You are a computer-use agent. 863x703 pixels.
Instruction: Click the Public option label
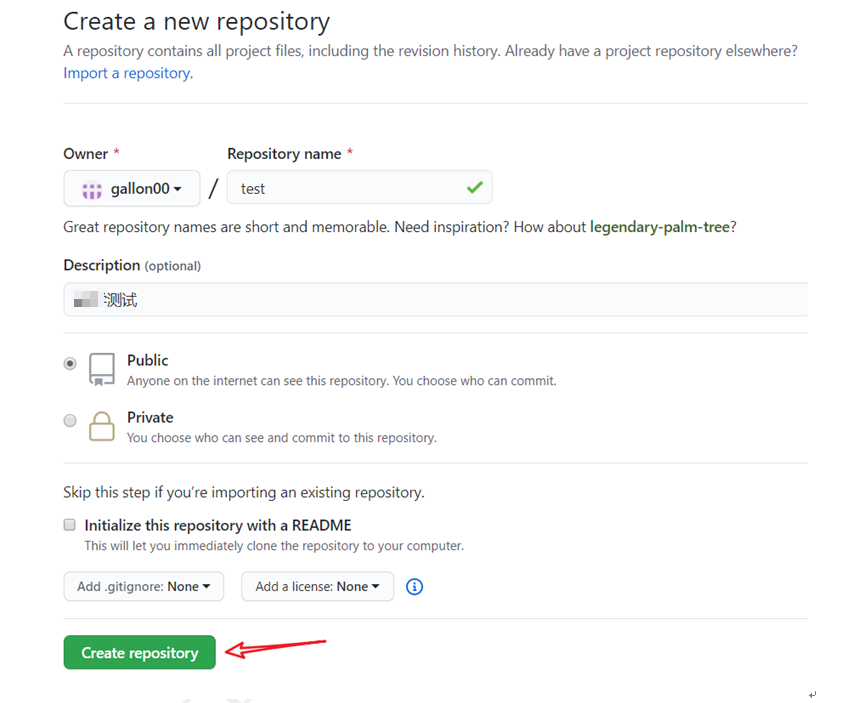point(148,360)
